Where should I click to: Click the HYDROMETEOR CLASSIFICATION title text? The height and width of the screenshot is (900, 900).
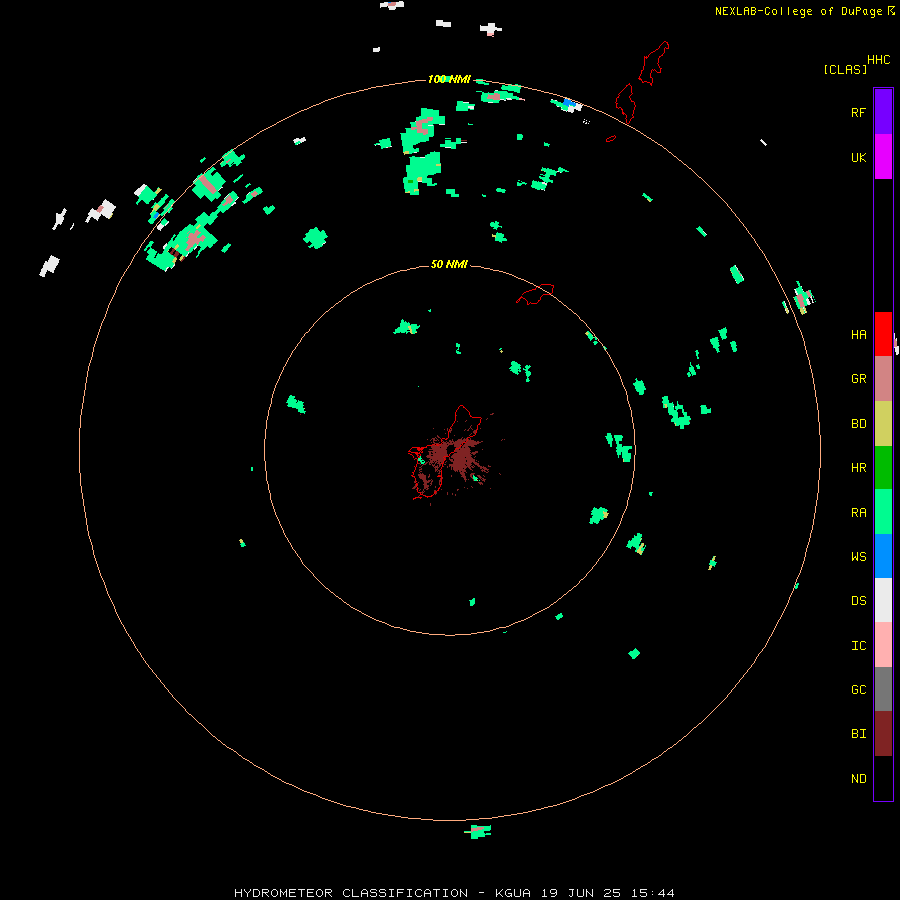(x=351, y=893)
